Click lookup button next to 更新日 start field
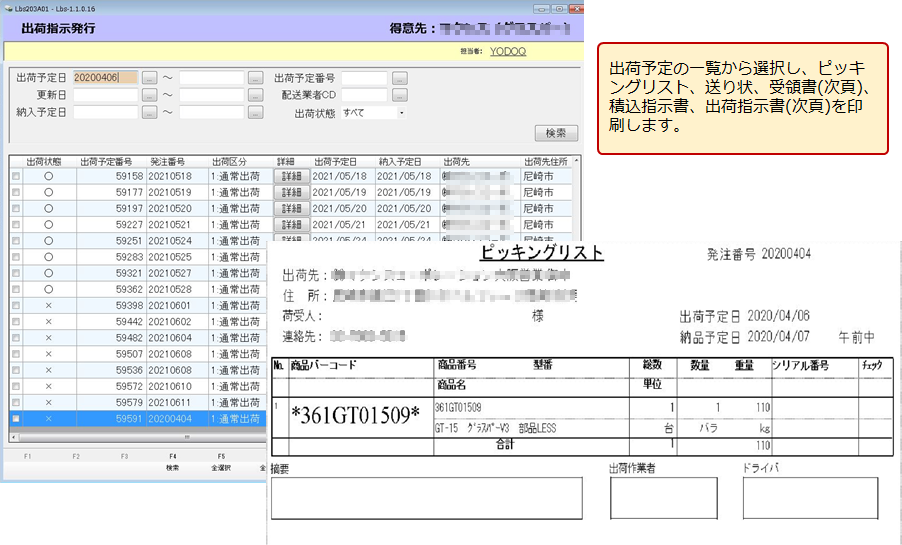The height and width of the screenshot is (545, 902). (149, 95)
